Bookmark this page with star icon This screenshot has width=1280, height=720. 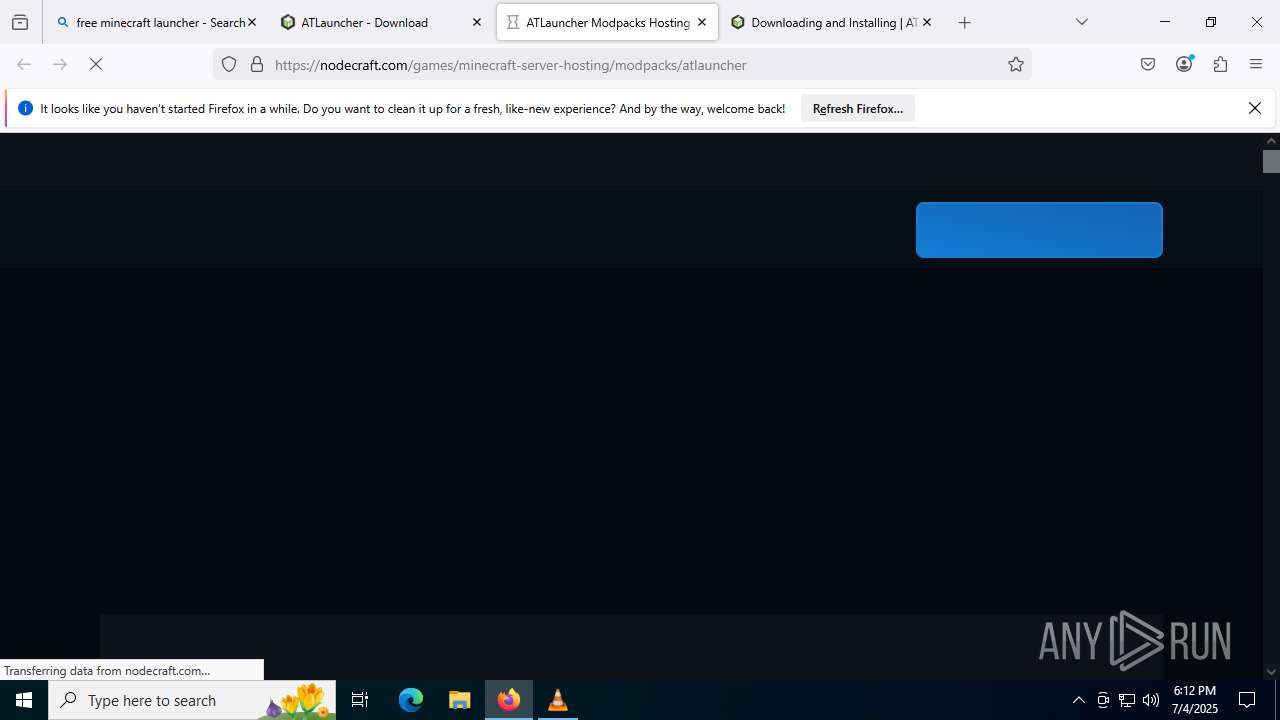point(1016,64)
